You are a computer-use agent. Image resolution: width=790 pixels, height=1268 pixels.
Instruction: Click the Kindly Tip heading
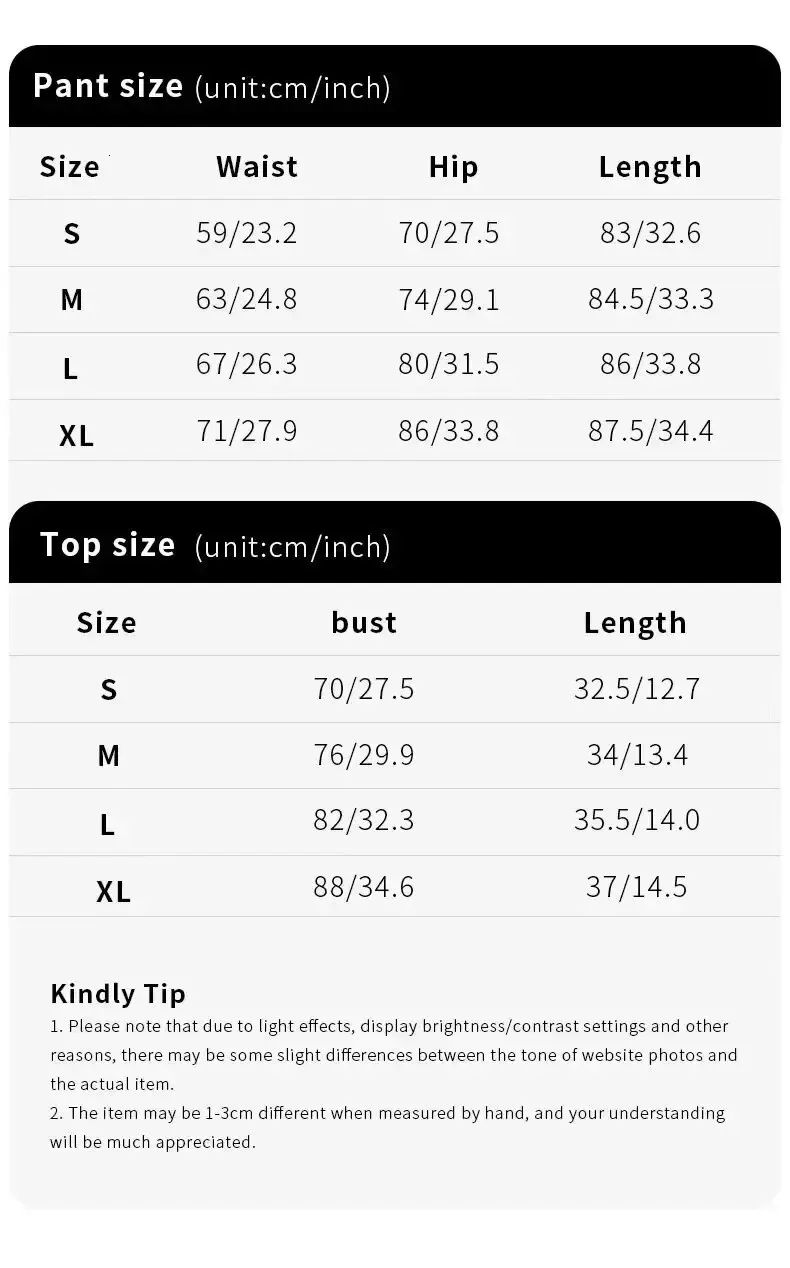118,994
